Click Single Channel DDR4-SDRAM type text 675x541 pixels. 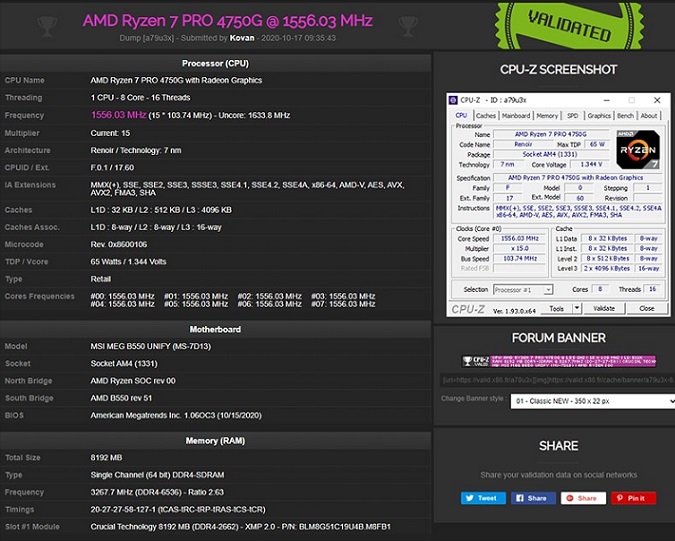tap(157, 475)
